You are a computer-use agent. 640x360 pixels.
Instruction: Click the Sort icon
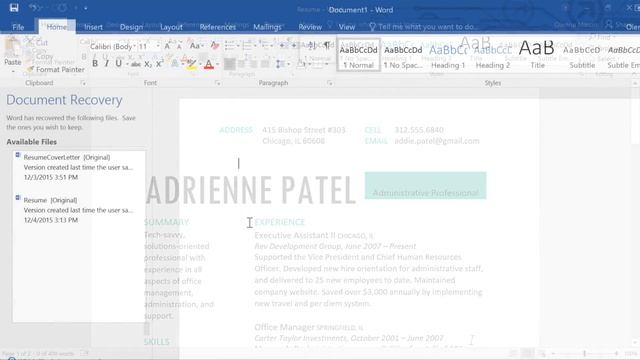[x=312, y=46]
